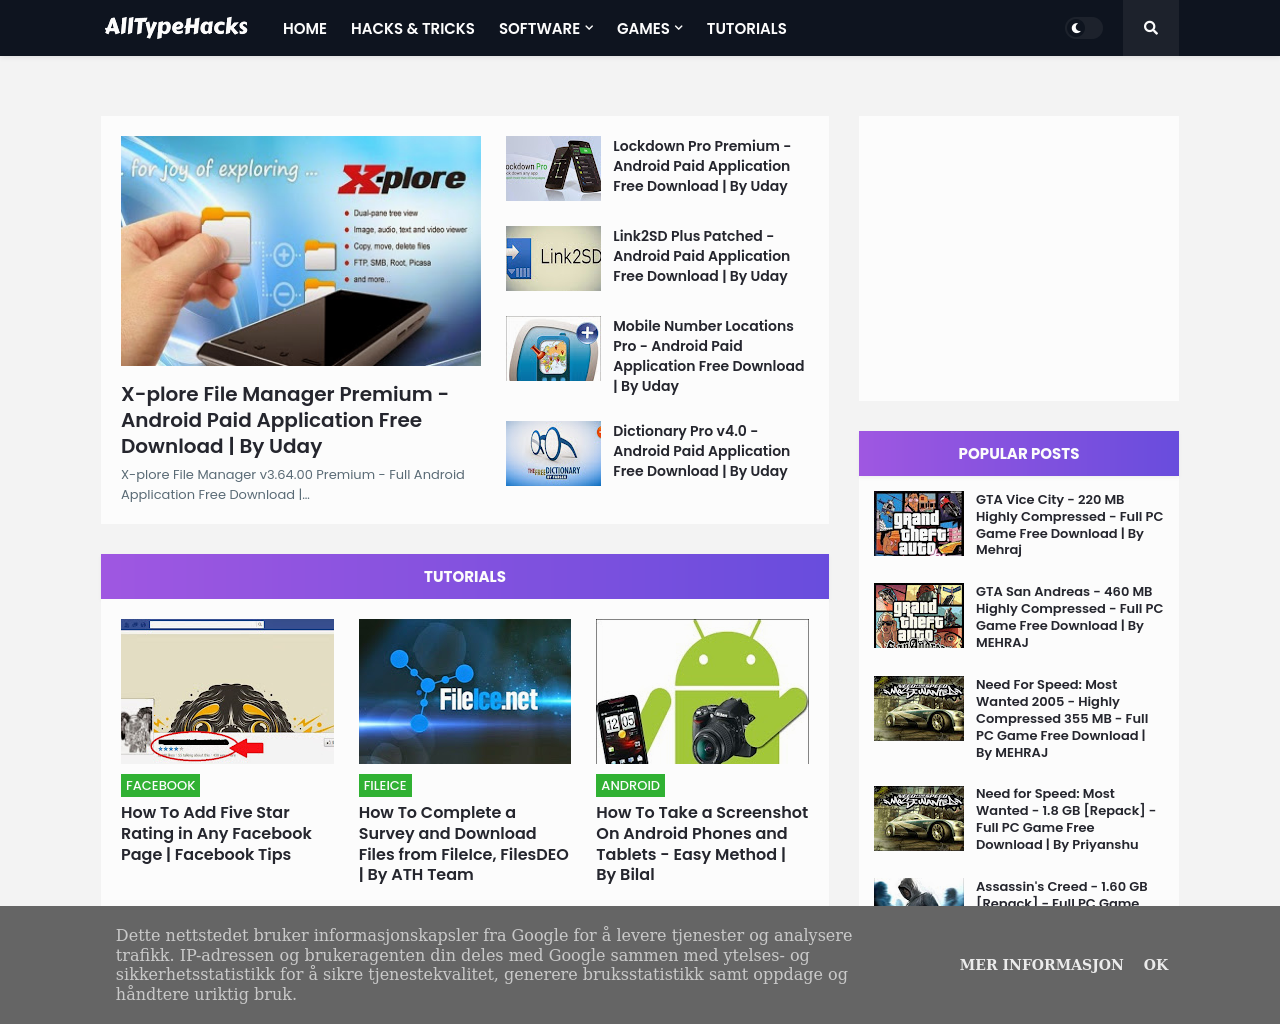
Task: Select the FACEBOOK category tag
Action: 160,785
